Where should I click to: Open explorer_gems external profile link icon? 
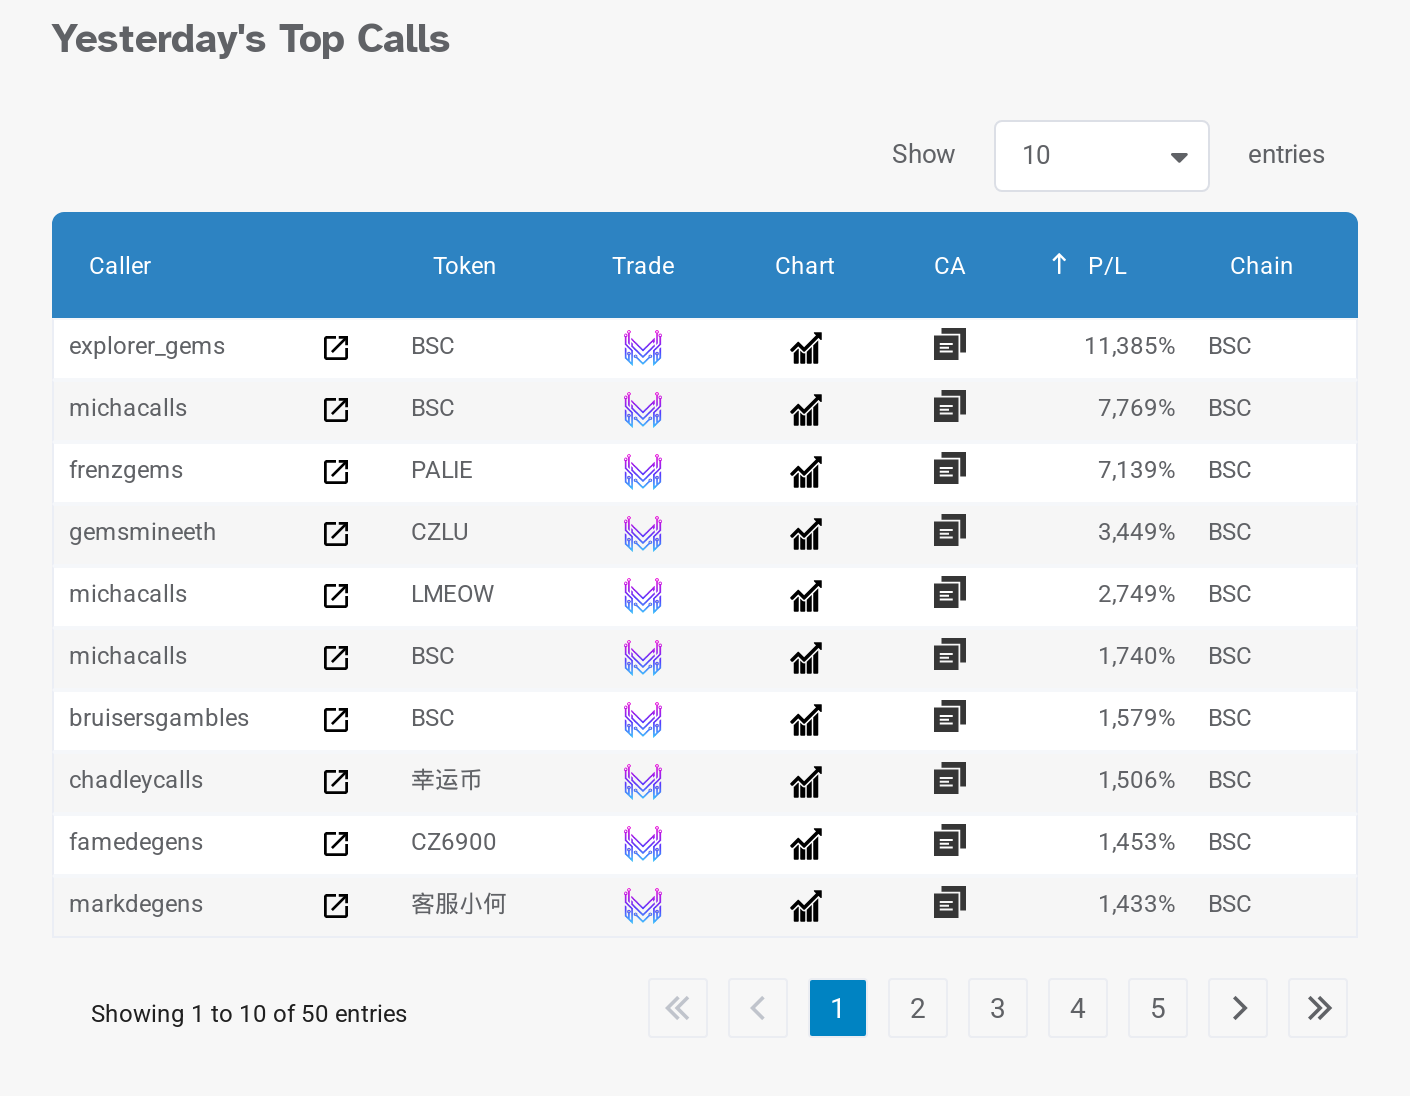click(336, 347)
